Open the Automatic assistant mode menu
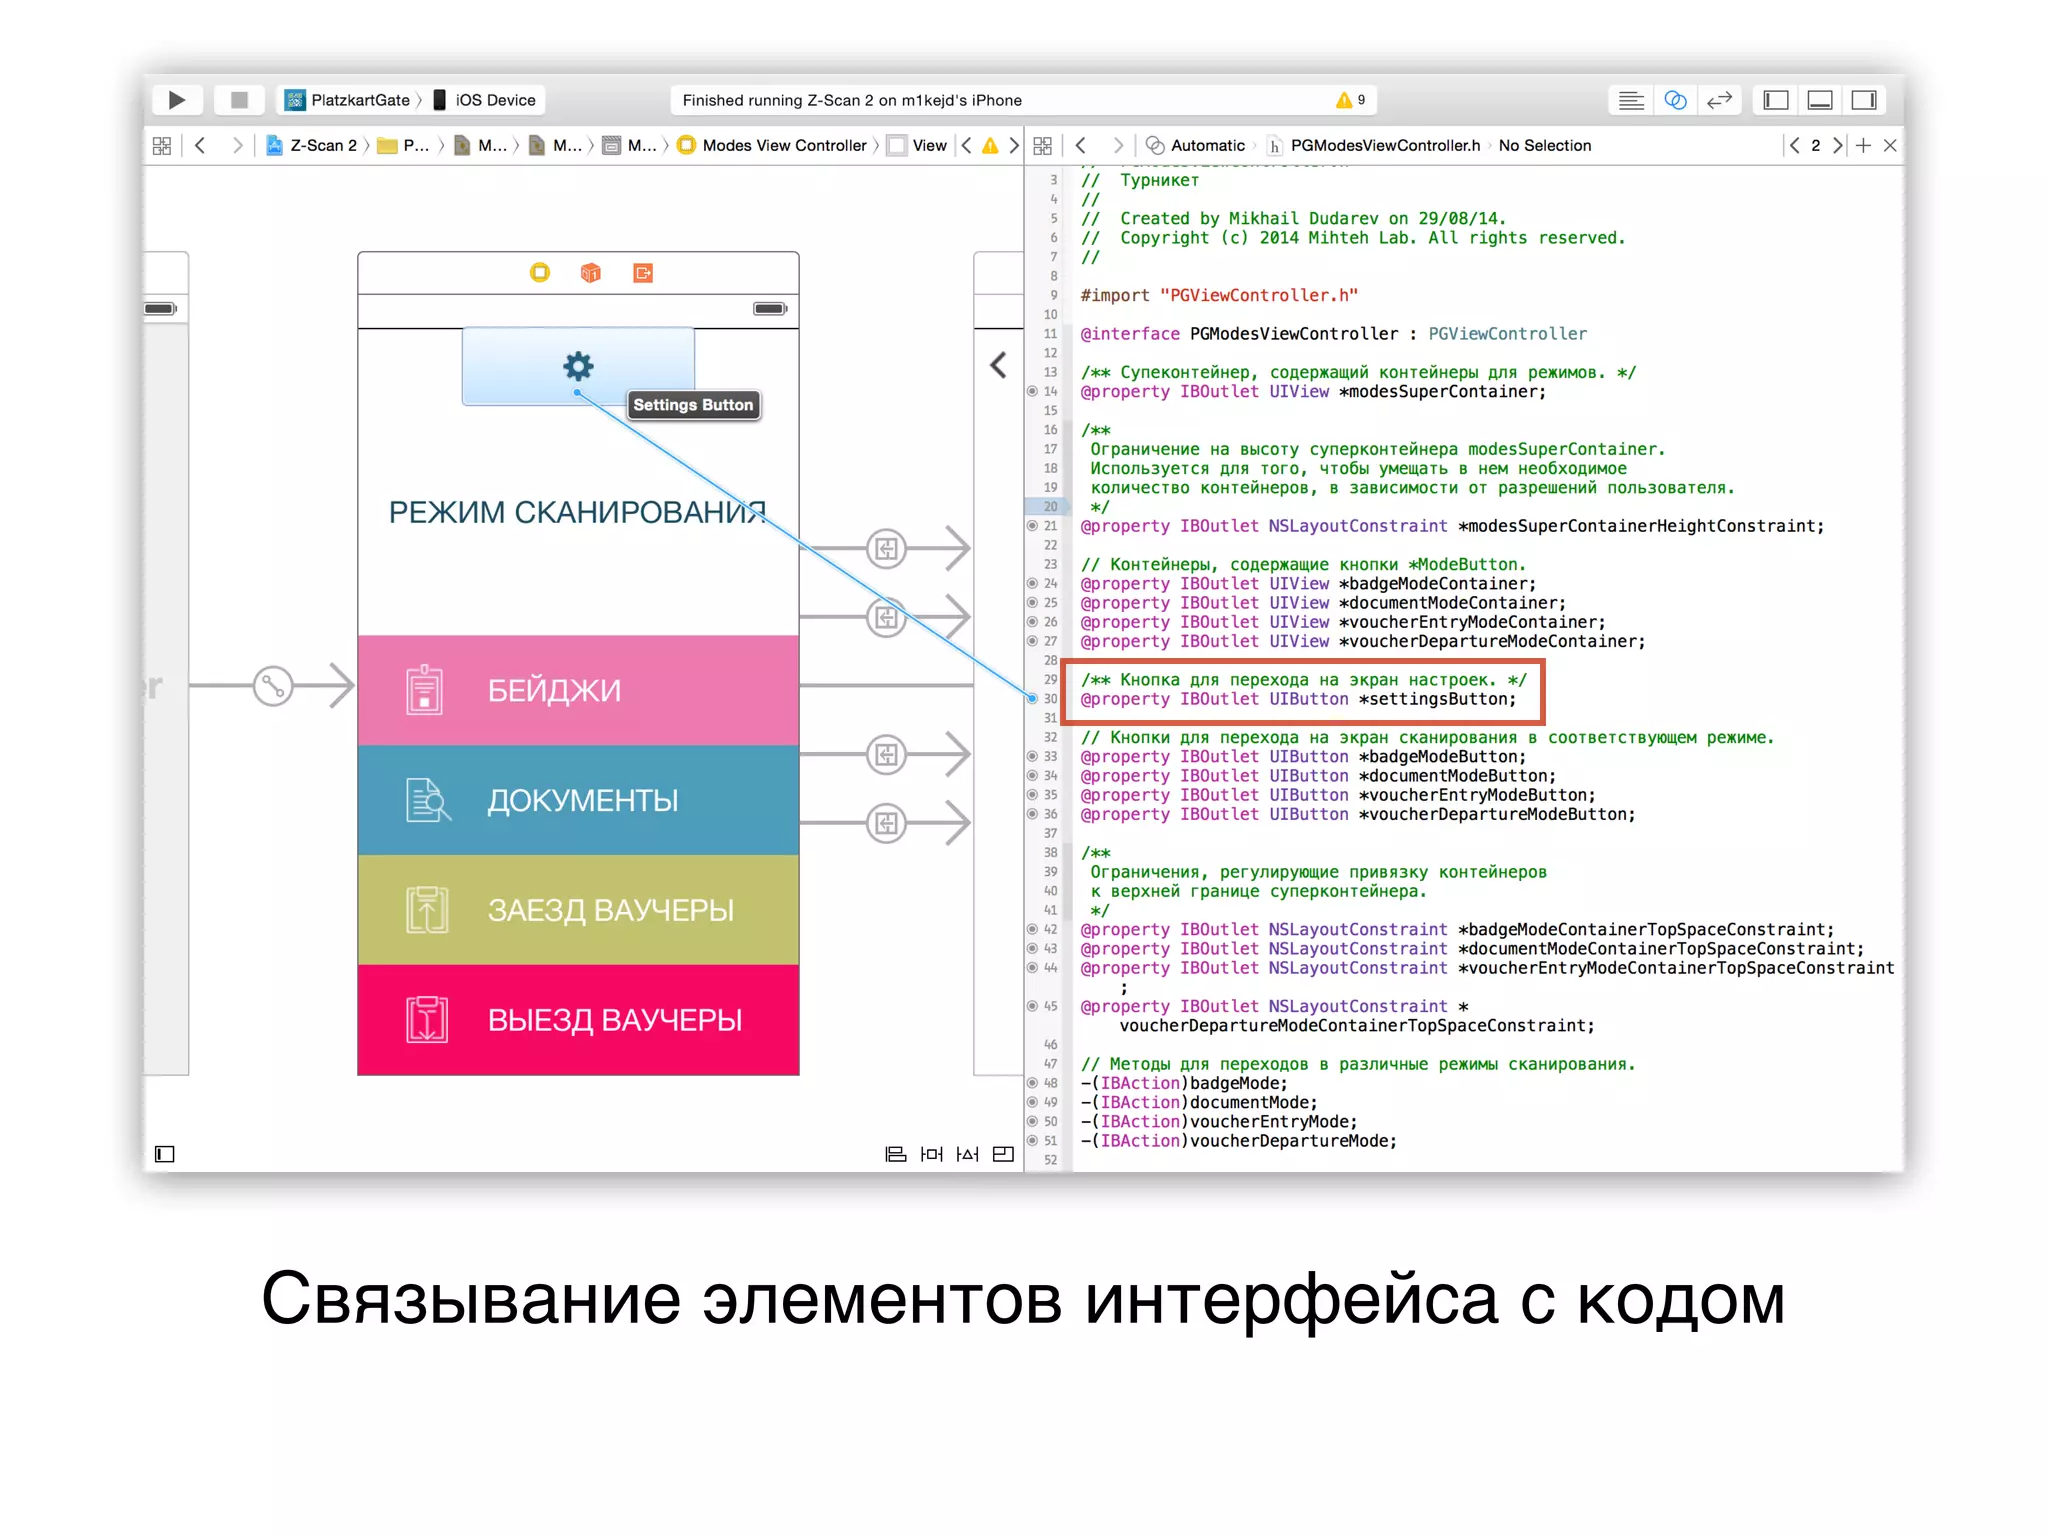This screenshot has width=2048, height=1536. (1196, 146)
